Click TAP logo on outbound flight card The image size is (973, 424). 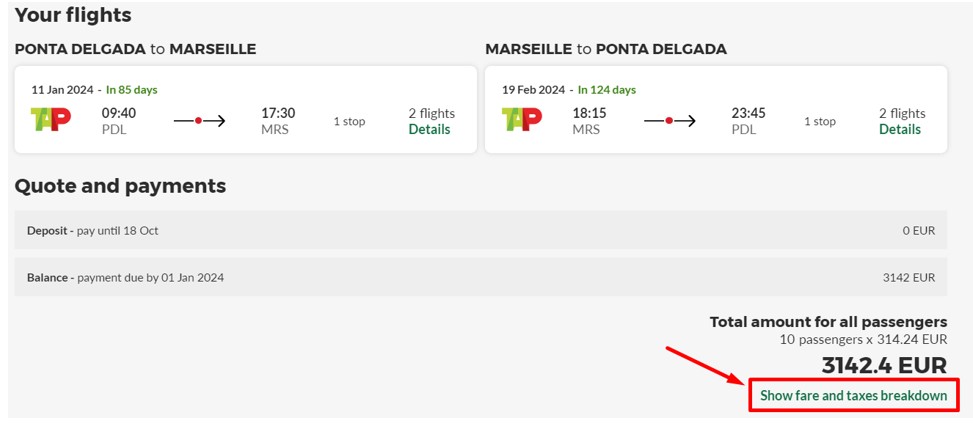pos(51,119)
